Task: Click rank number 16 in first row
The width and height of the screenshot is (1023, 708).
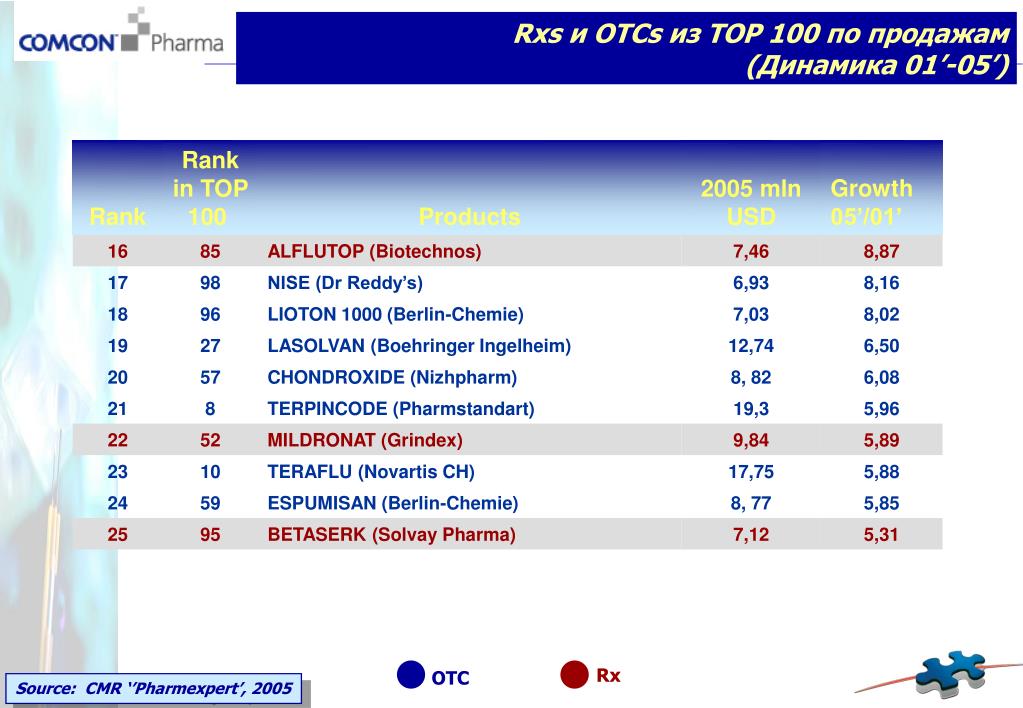Action: [x=117, y=251]
